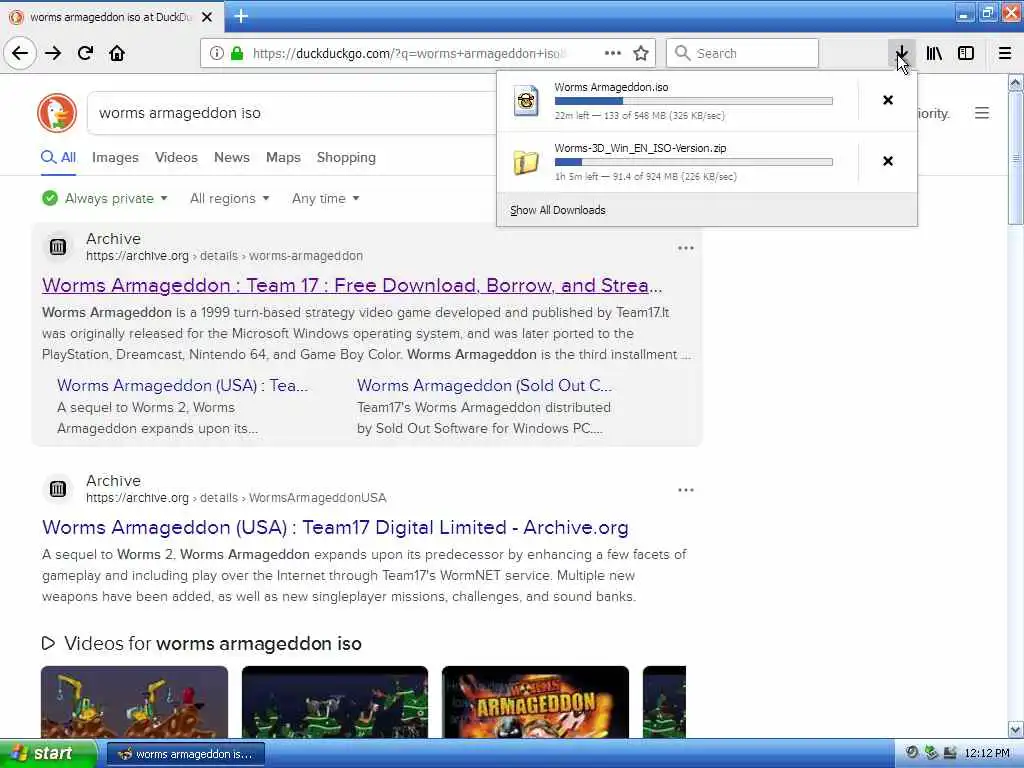The width and height of the screenshot is (1024, 768).
Task: Click the archive.org details worms-armageddon URL
Action: pyautogui.click(x=225, y=256)
